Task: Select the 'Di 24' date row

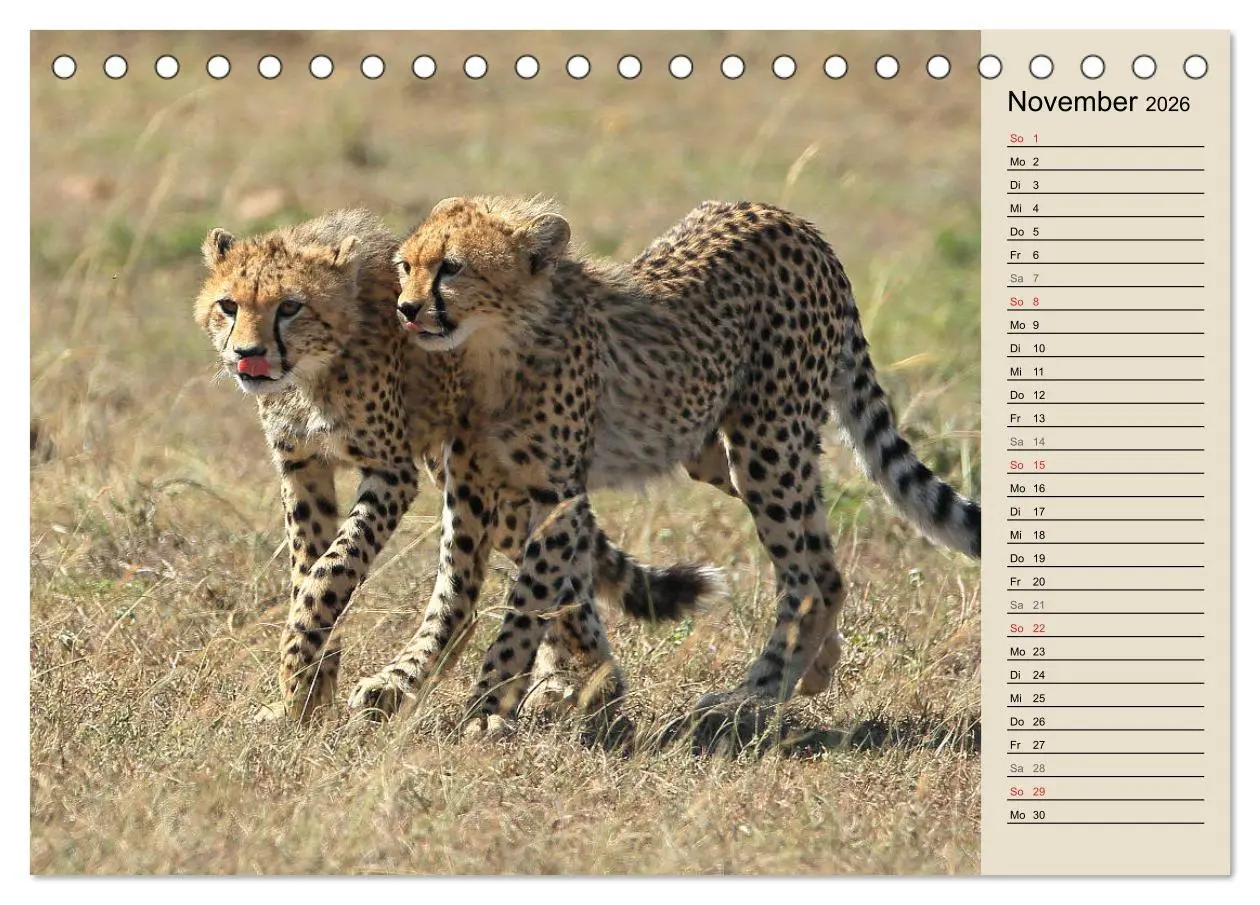Action: [x=1105, y=675]
